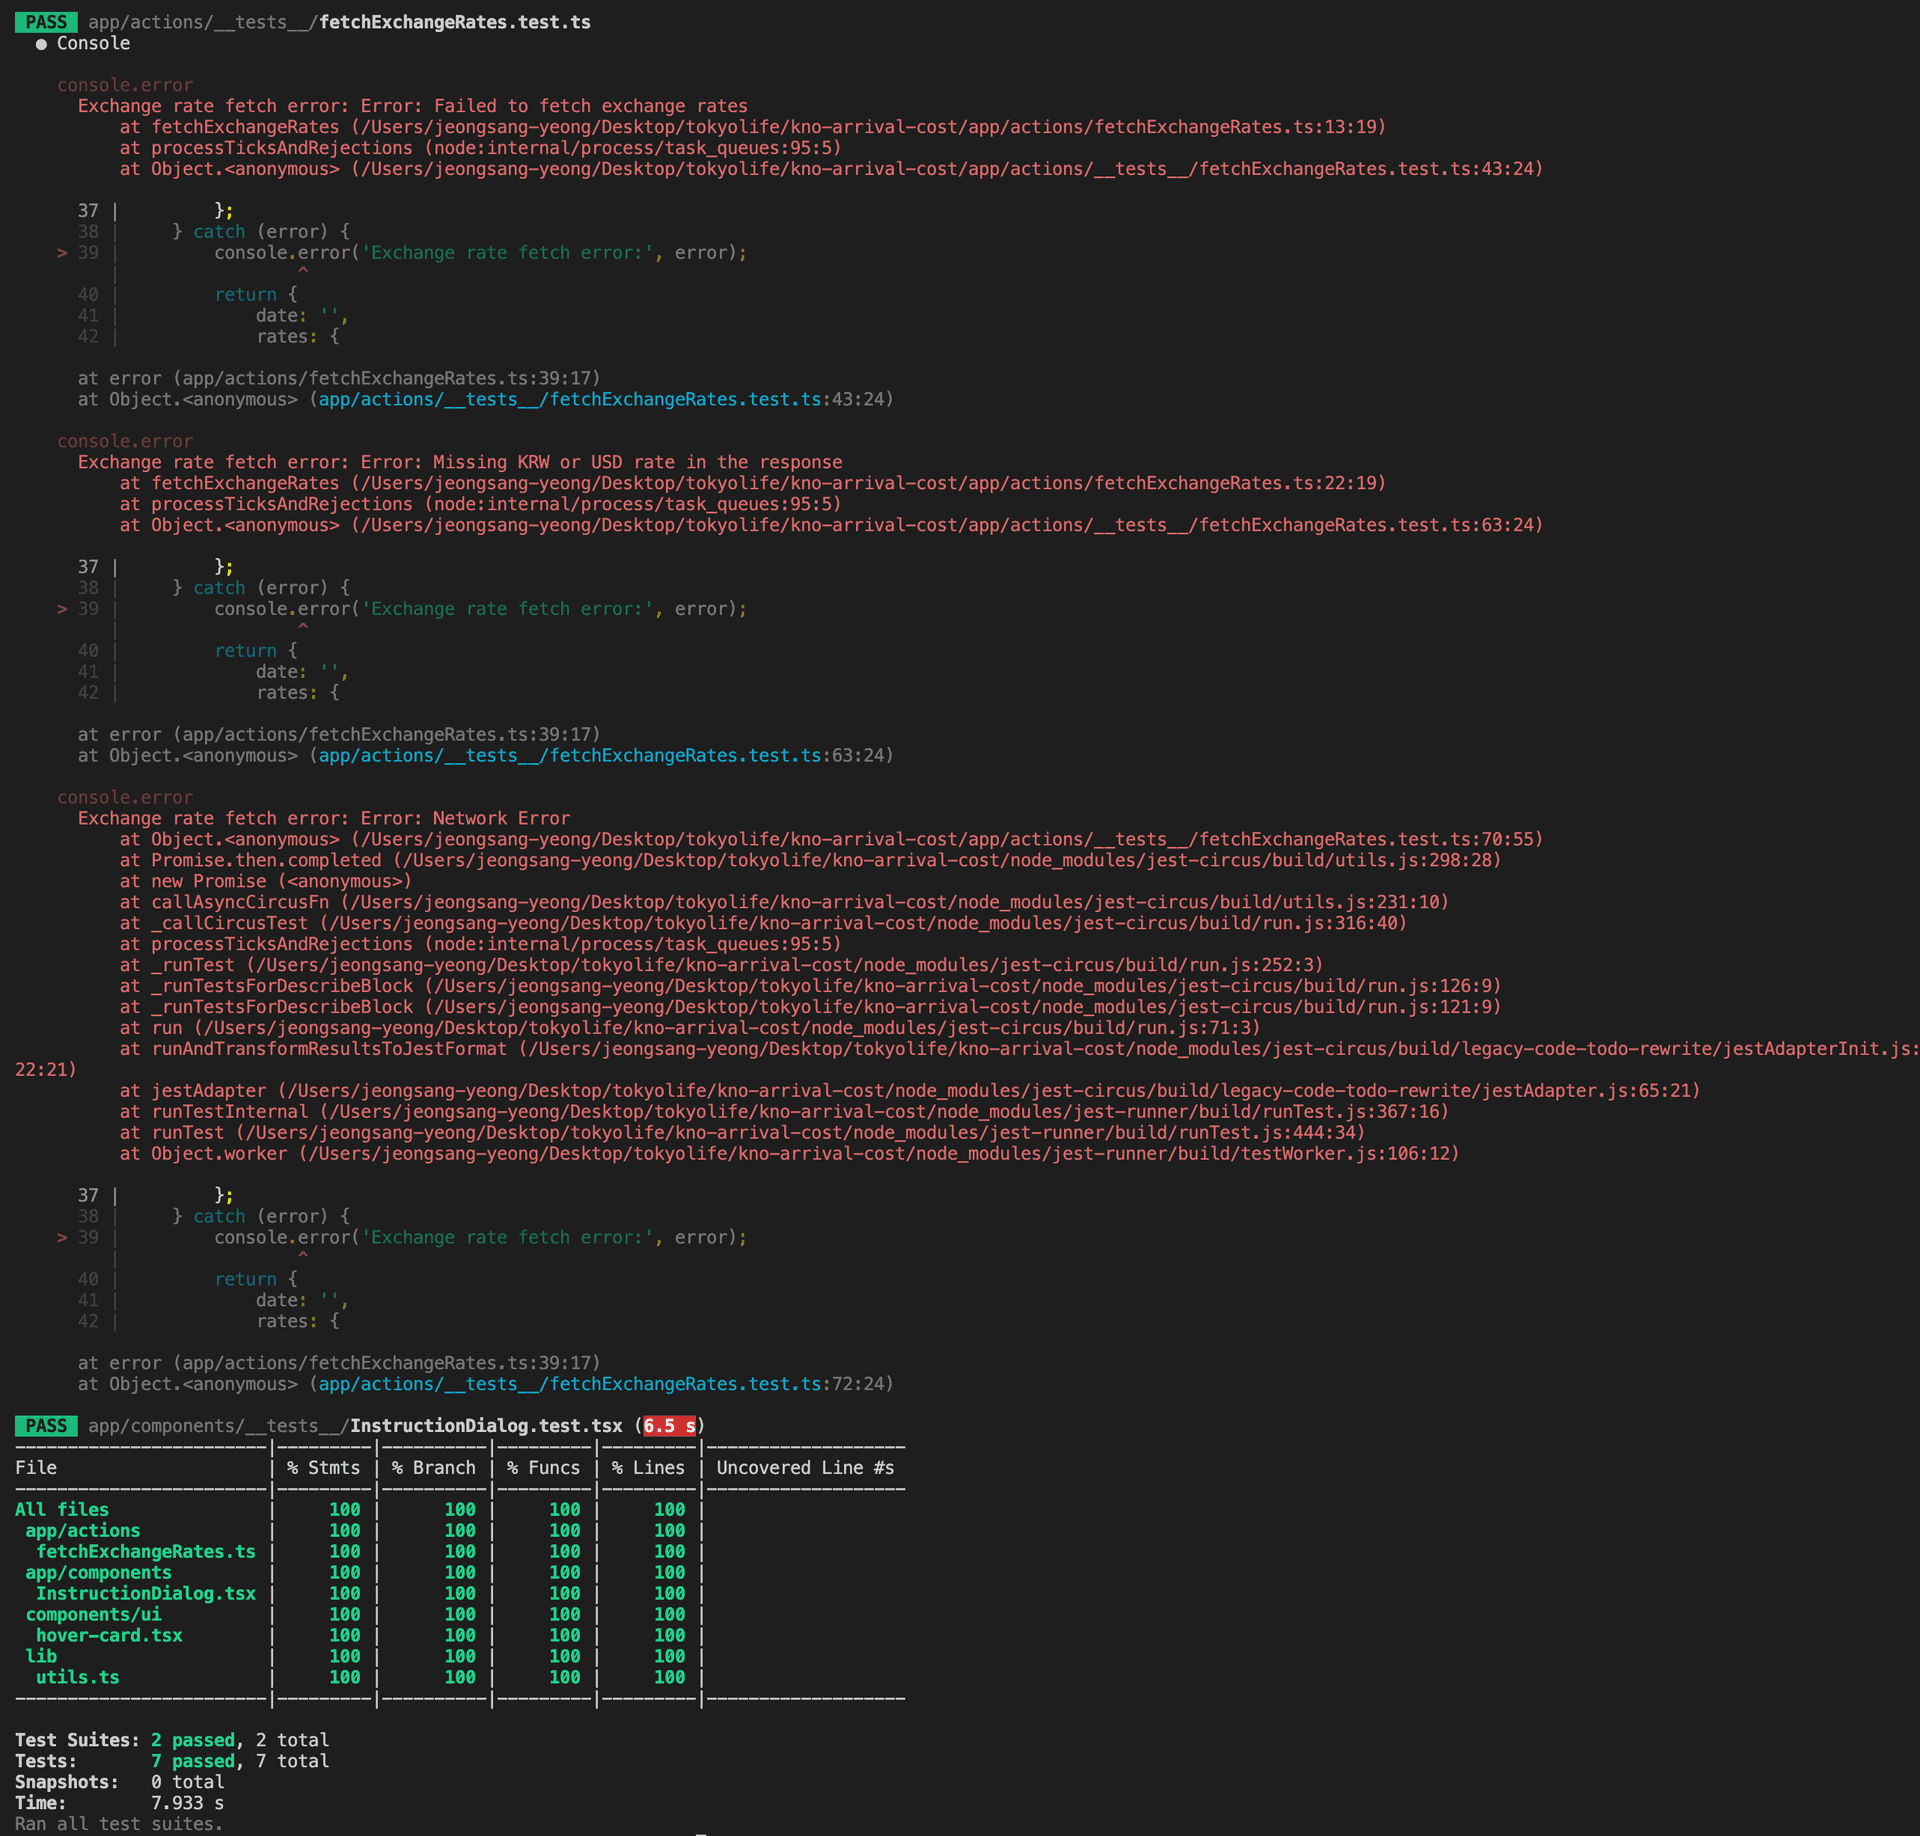Image resolution: width=1920 pixels, height=1836 pixels.
Task: Click the red 6.5 s duration badge
Action: coord(669,1425)
